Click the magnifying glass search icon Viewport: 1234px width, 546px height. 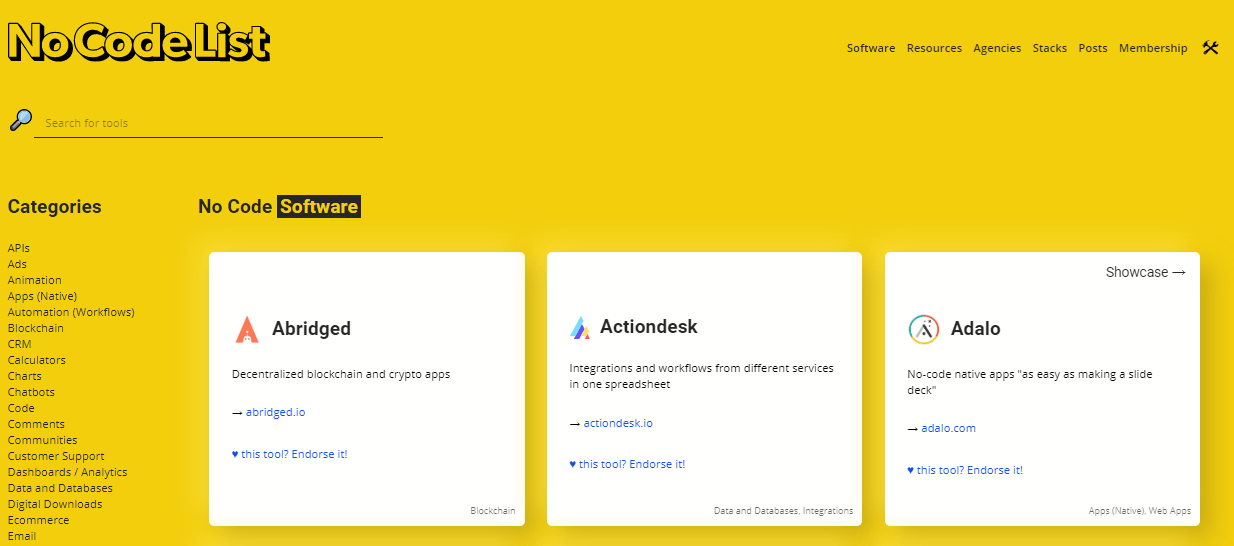point(20,120)
